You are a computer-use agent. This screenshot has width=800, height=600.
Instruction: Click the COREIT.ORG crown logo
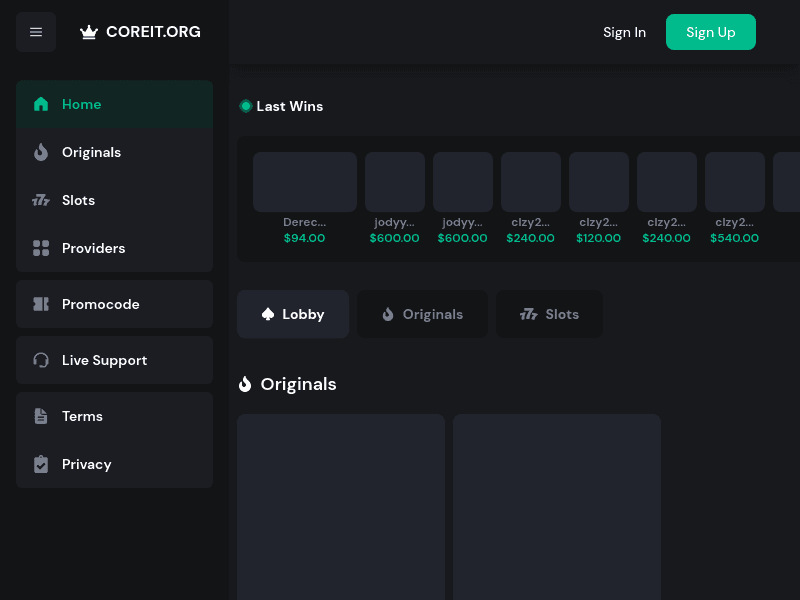click(89, 31)
